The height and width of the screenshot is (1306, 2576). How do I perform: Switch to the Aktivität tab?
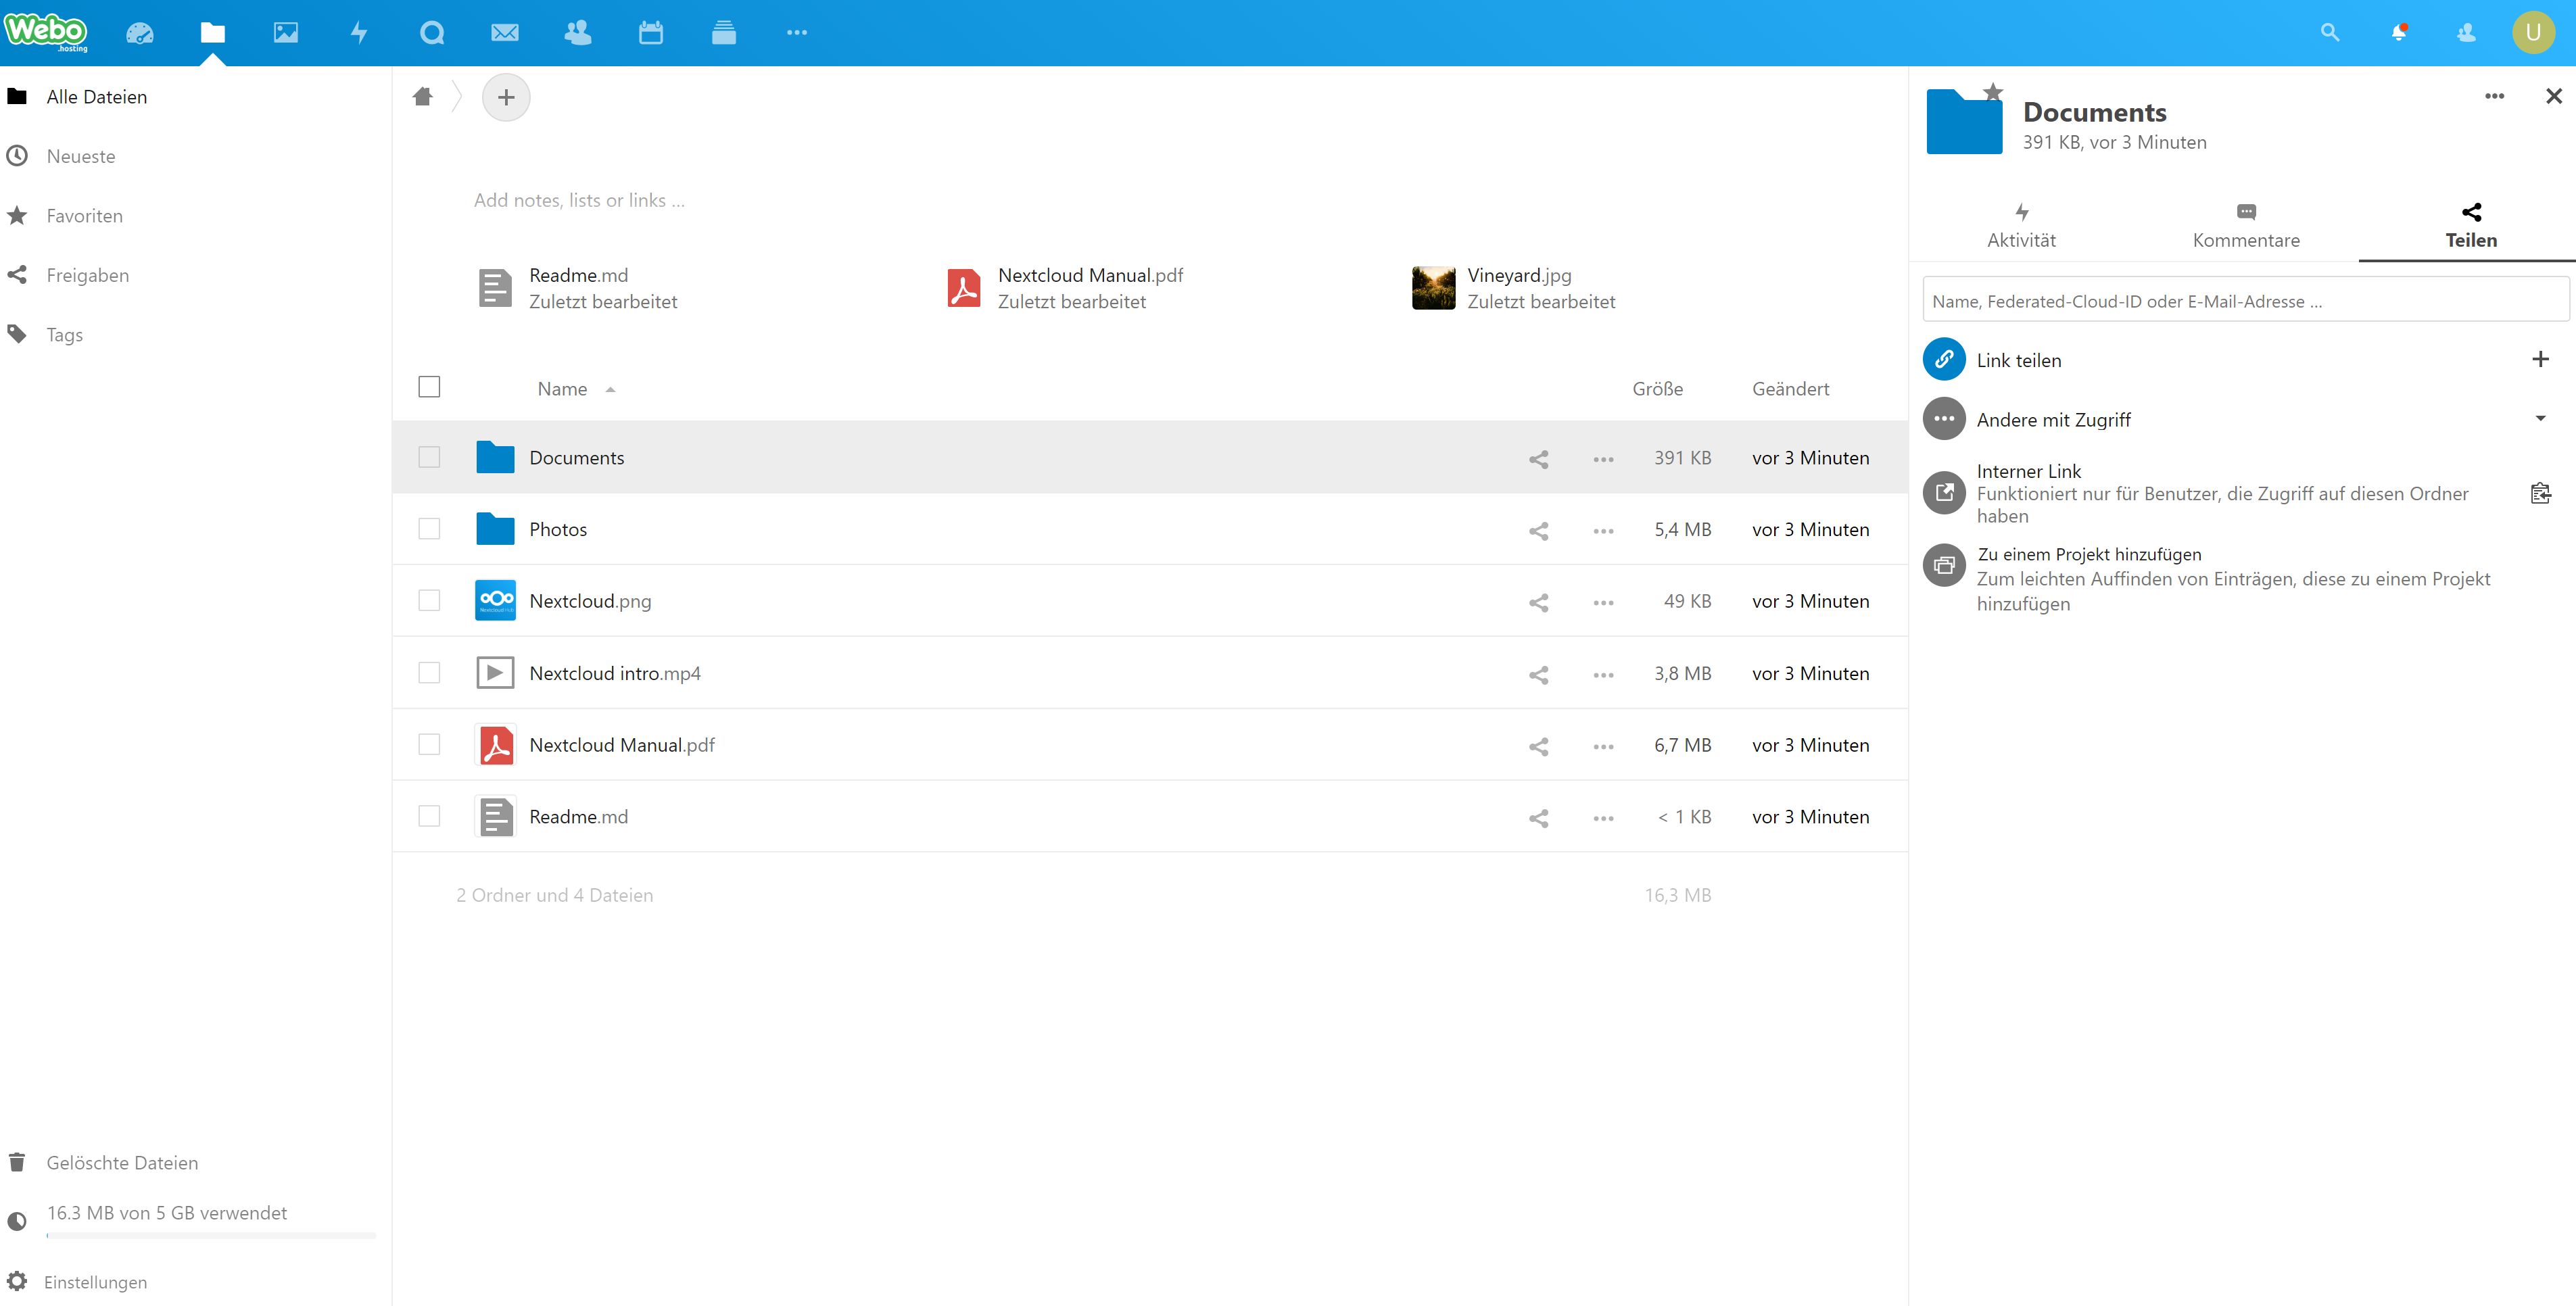pos(2021,225)
